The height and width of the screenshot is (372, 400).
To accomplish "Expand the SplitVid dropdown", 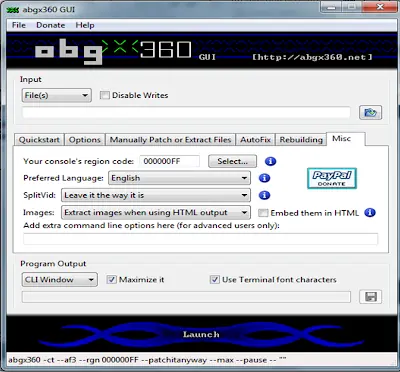I will pos(155,195).
